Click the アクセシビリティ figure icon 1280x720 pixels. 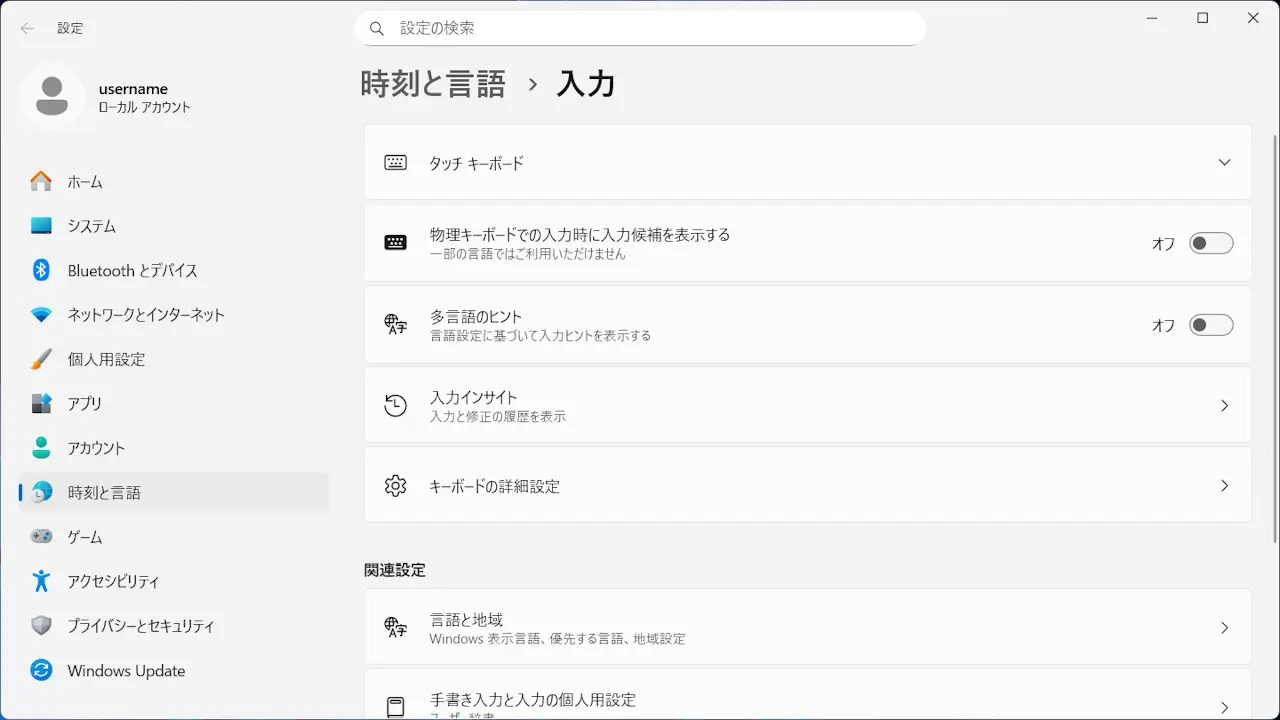41,581
